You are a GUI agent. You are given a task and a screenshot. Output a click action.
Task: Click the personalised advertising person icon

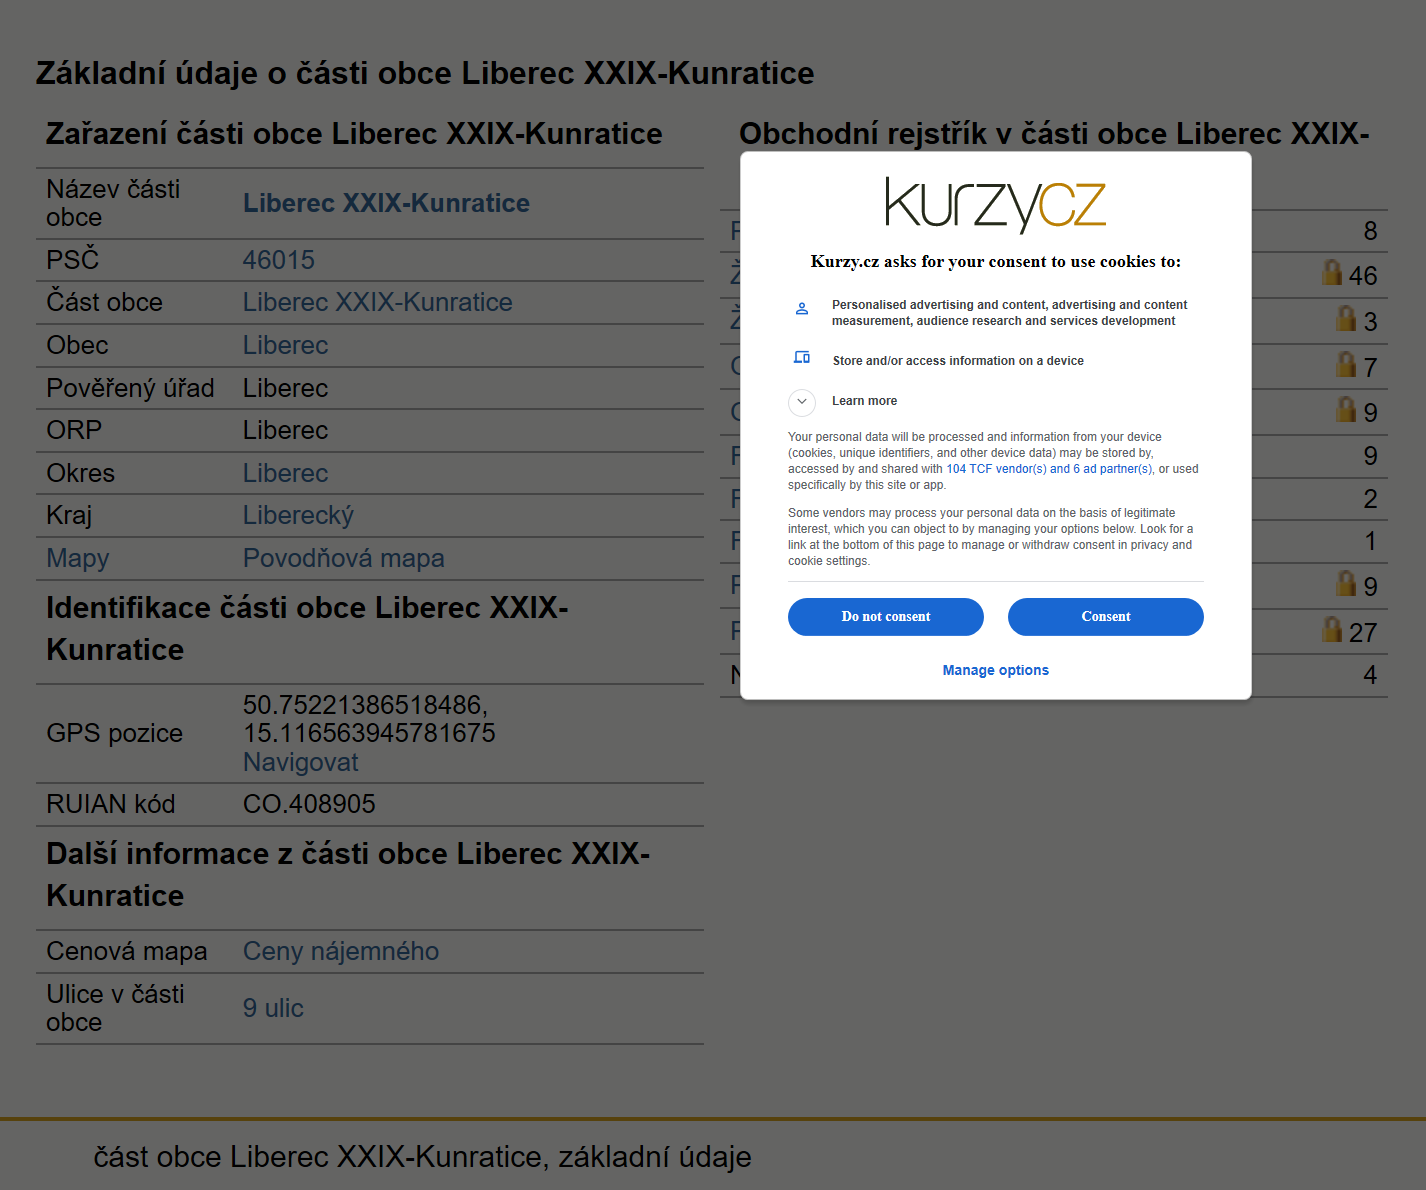pyautogui.click(x=802, y=309)
